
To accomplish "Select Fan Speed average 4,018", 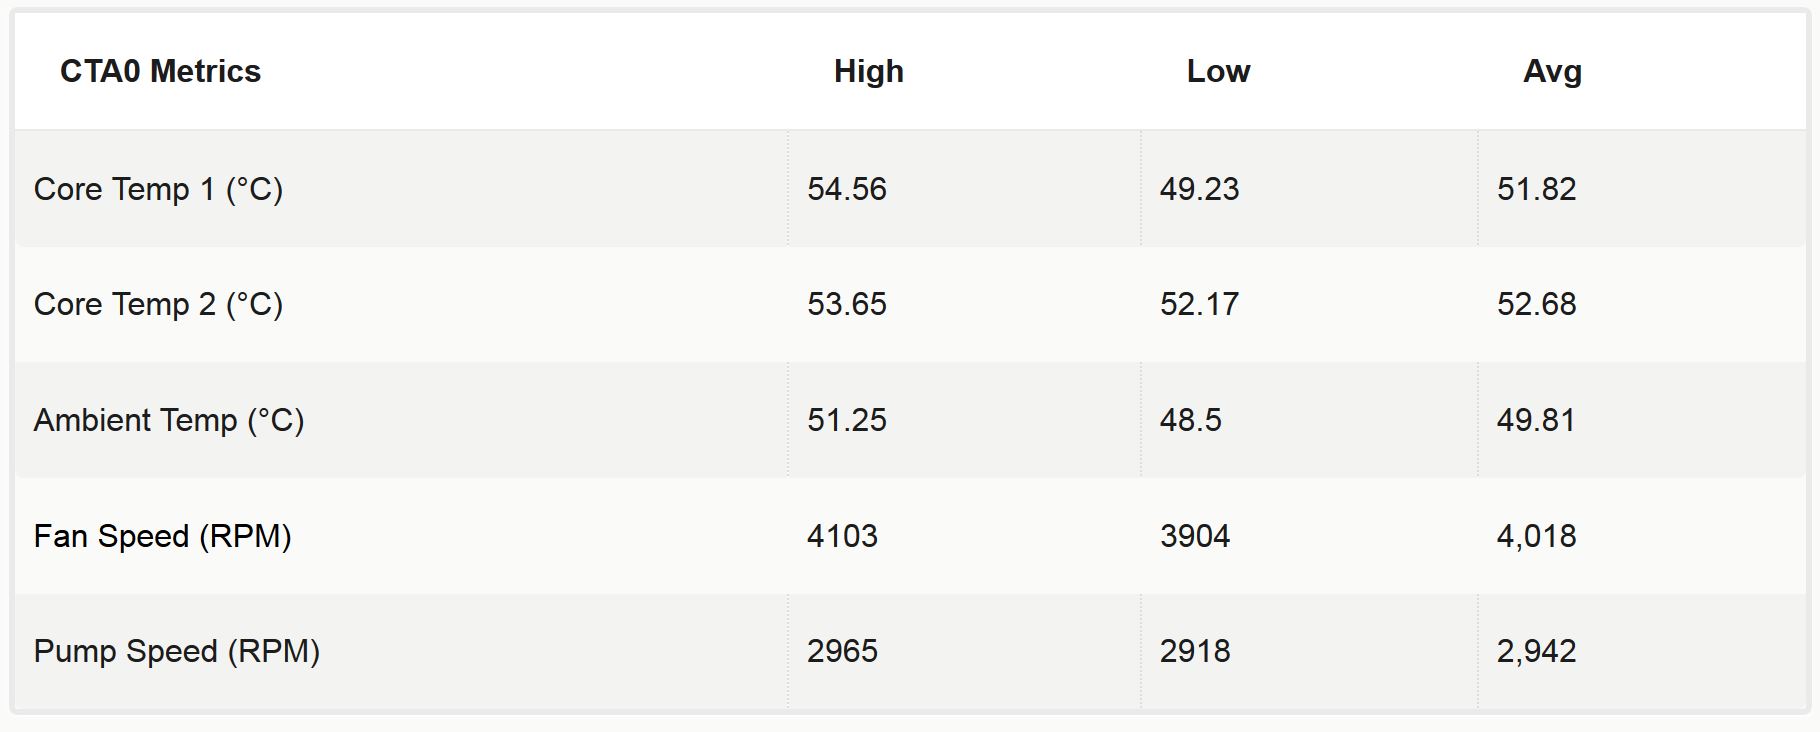I will pyautogui.click(x=1536, y=536).
